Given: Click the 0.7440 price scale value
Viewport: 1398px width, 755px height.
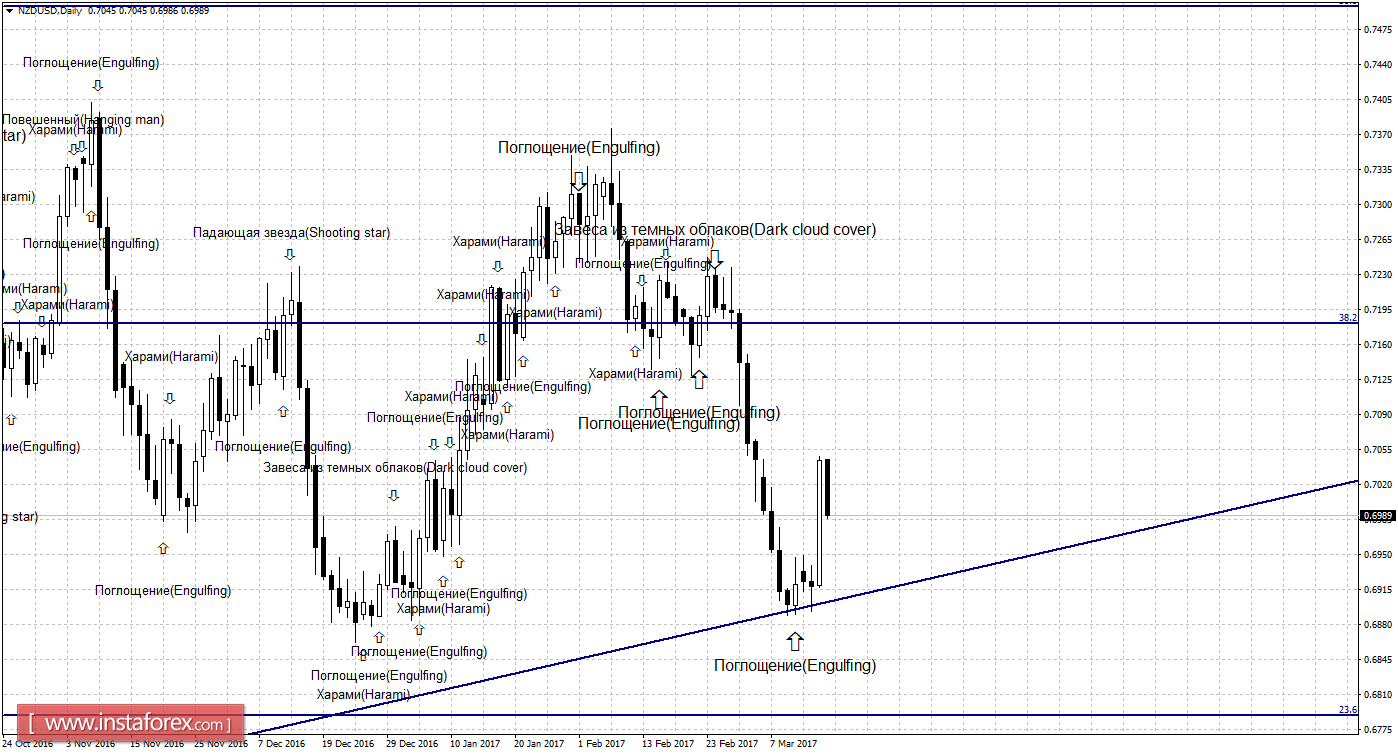Looking at the screenshot, I should (1379, 64).
